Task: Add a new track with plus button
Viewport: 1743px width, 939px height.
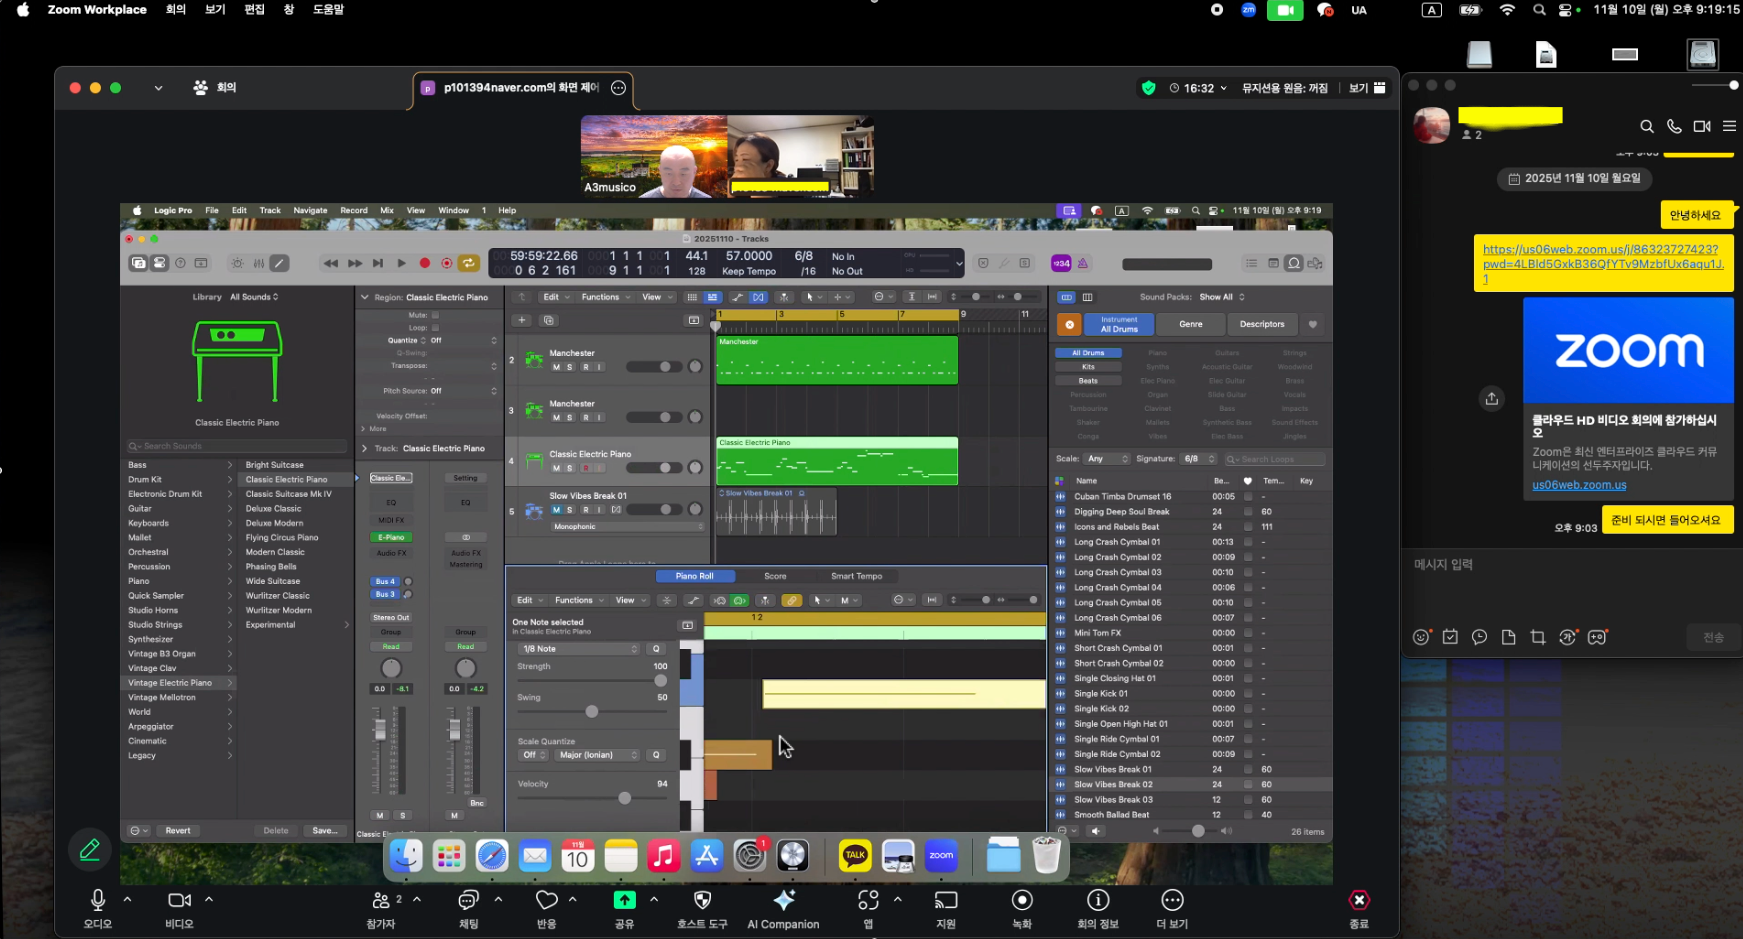Action: pos(521,320)
